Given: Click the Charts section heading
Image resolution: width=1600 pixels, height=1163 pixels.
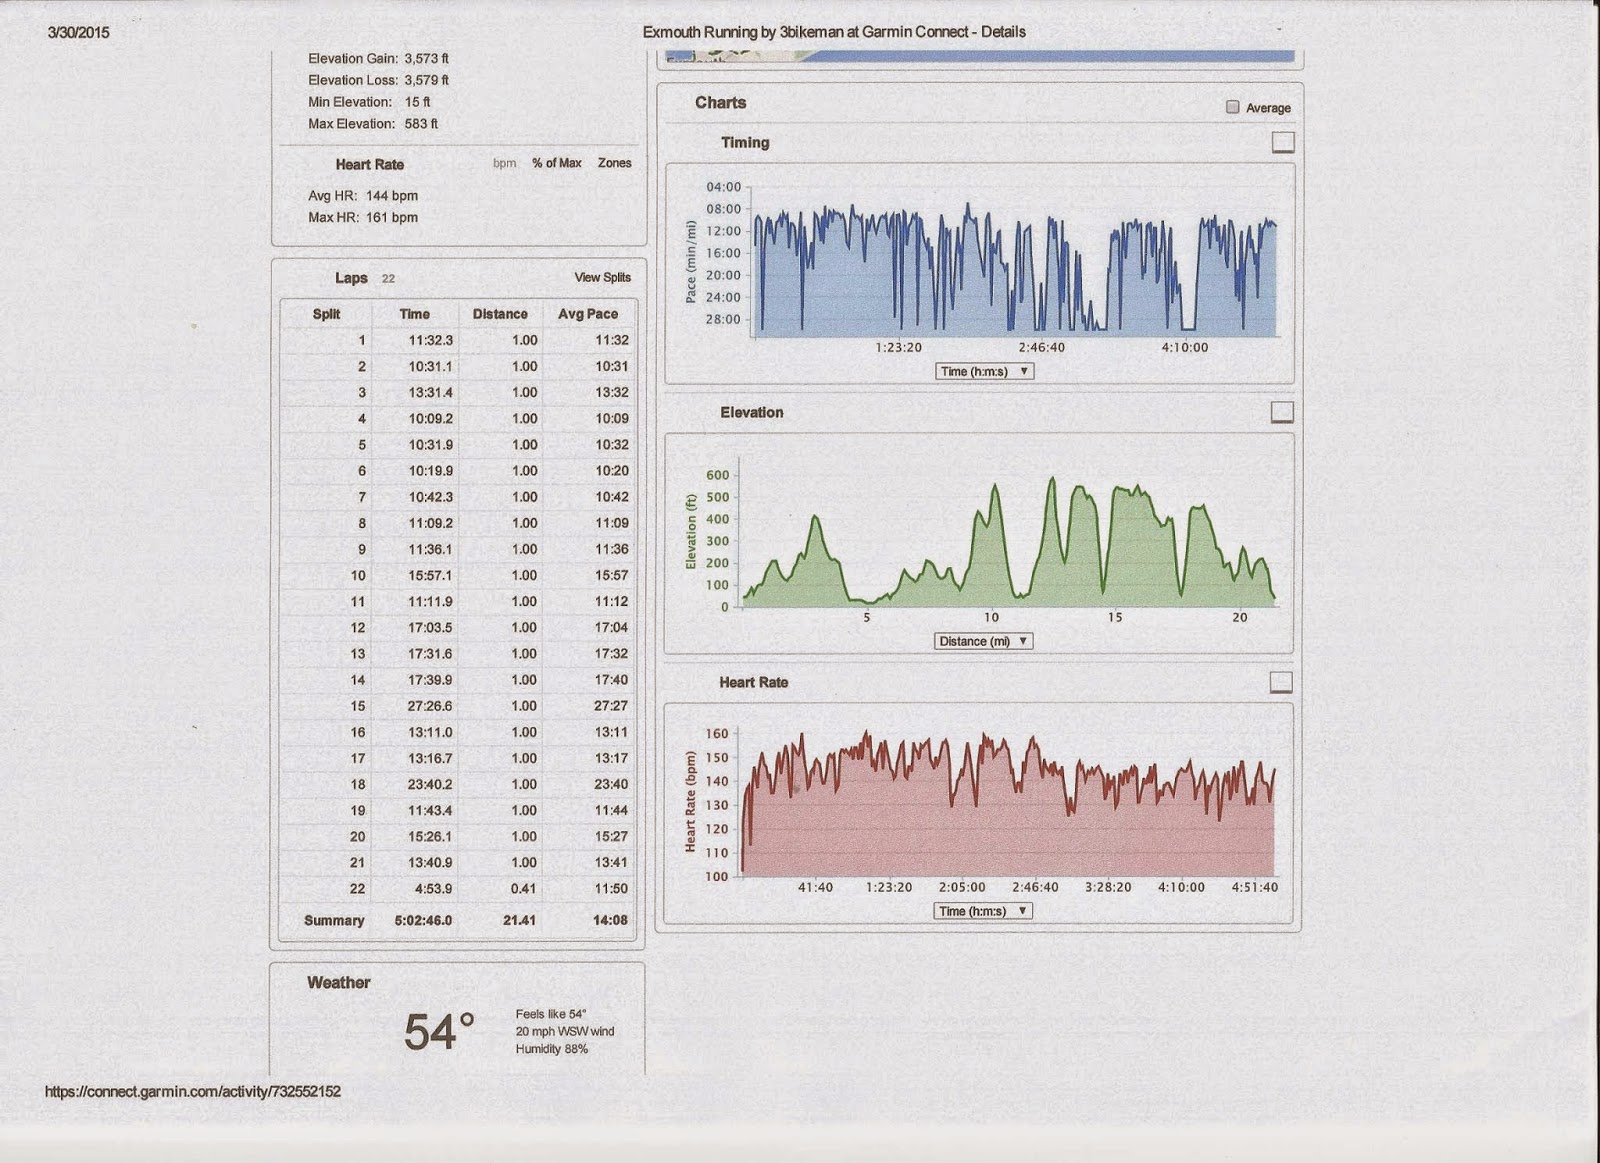Looking at the screenshot, I should 720,103.
